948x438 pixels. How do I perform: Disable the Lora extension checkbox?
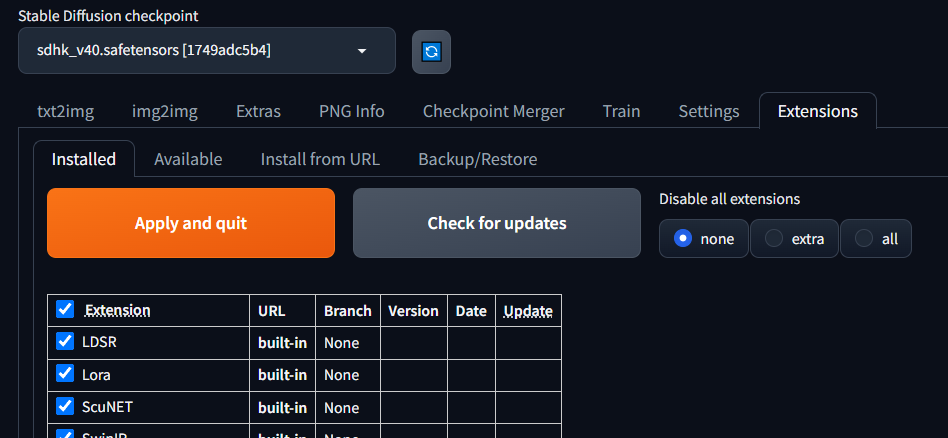point(65,373)
